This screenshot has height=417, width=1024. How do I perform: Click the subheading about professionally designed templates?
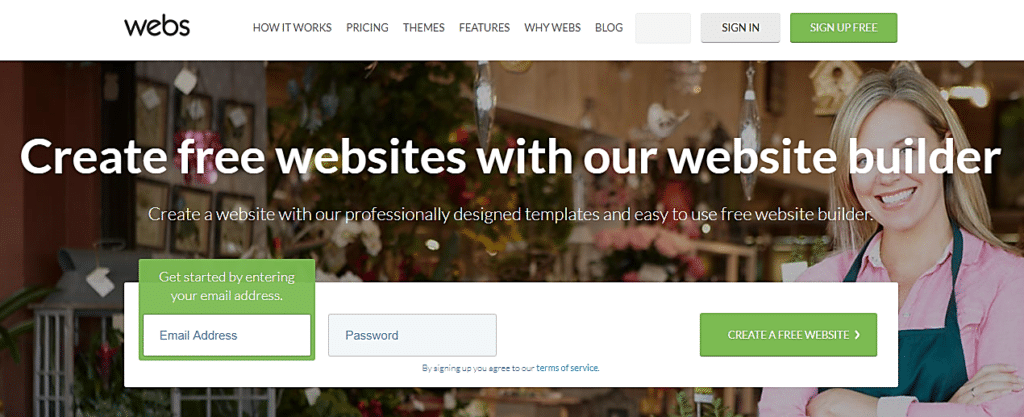click(511, 214)
